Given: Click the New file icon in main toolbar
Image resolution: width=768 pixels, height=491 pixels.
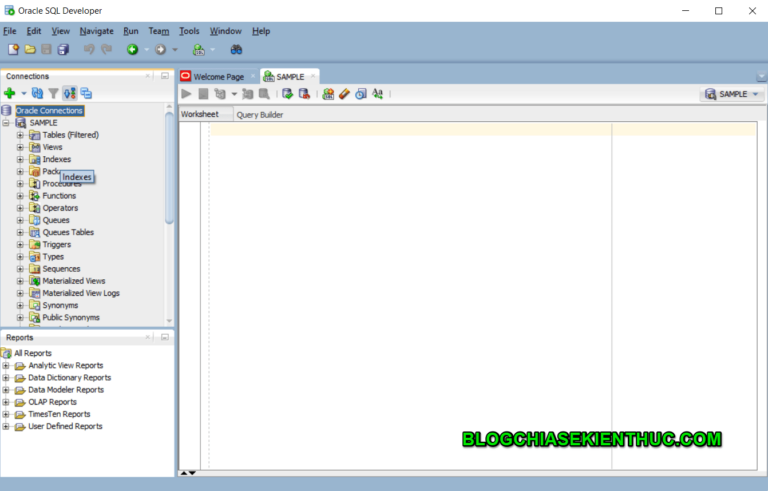Looking at the screenshot, I should [x=13, y=49].
